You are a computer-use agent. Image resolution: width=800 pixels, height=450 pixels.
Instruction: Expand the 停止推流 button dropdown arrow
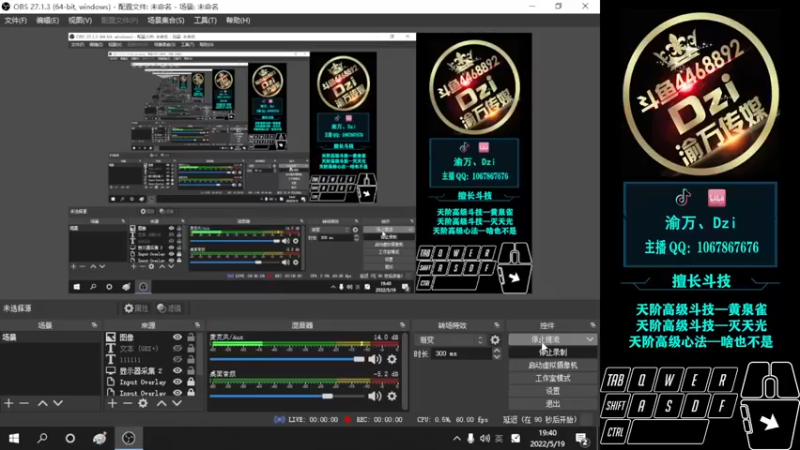coord(590,339)
